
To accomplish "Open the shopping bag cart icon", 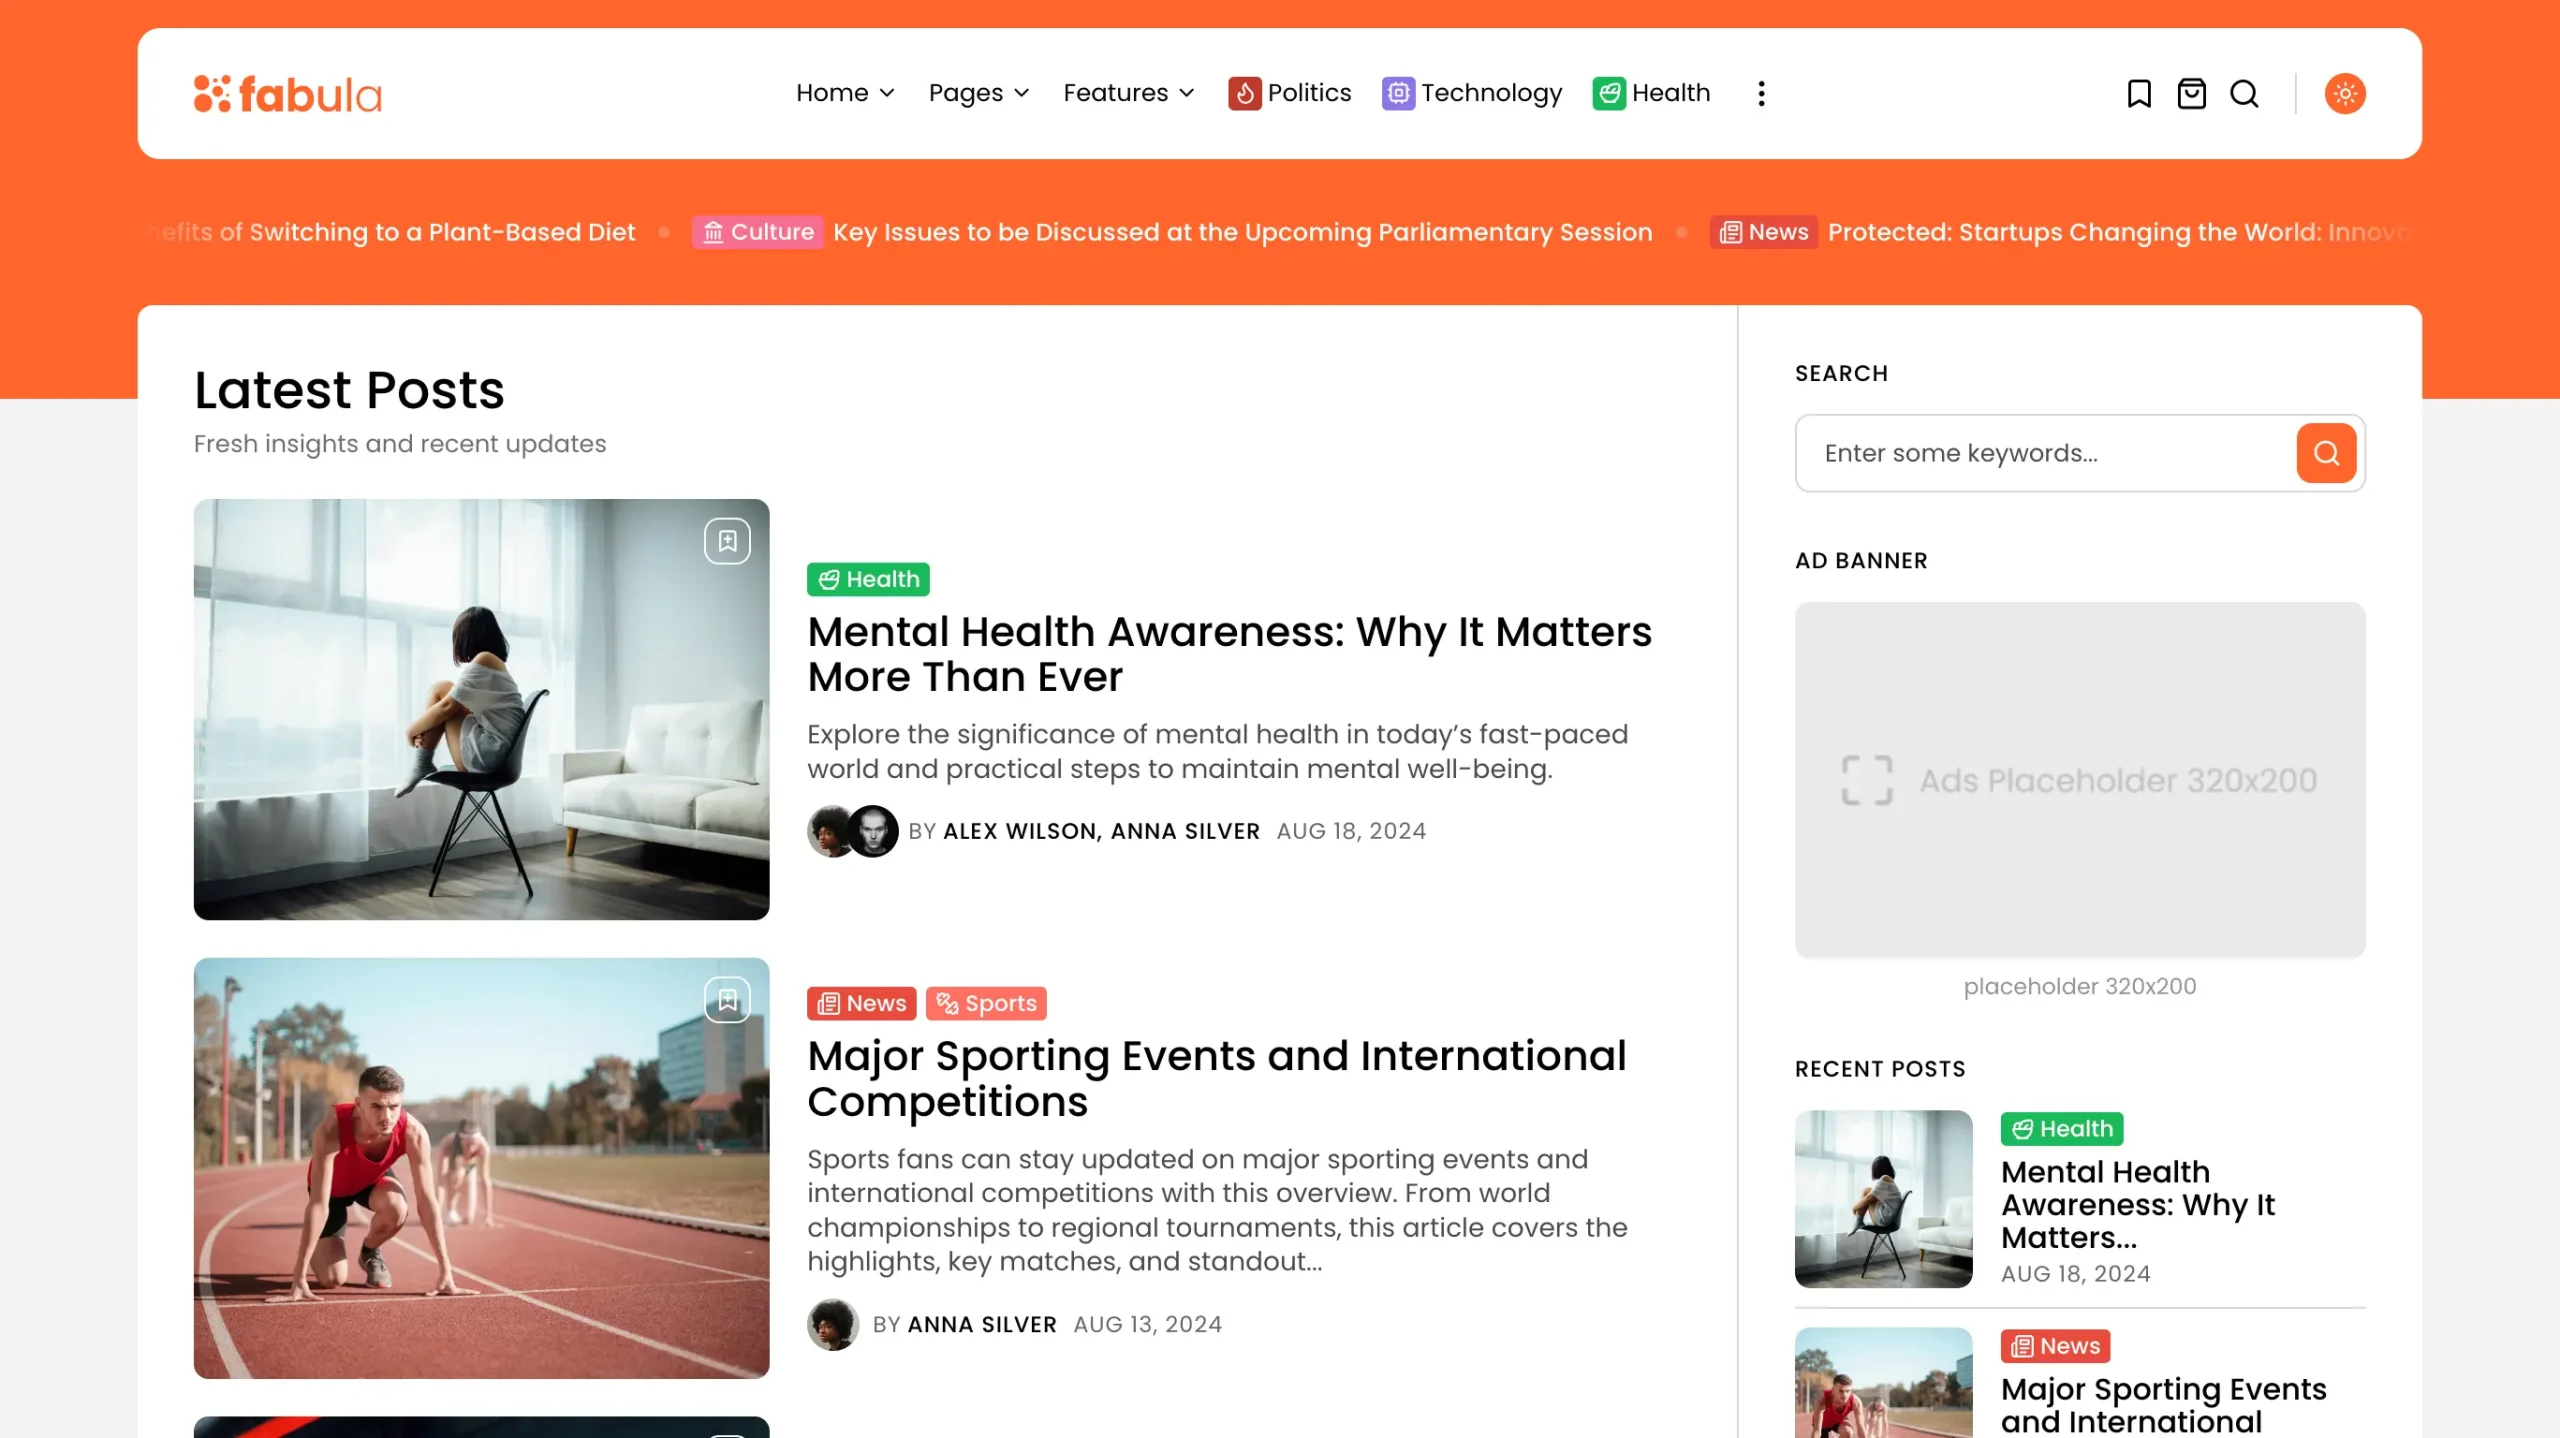I will 2191,93.
